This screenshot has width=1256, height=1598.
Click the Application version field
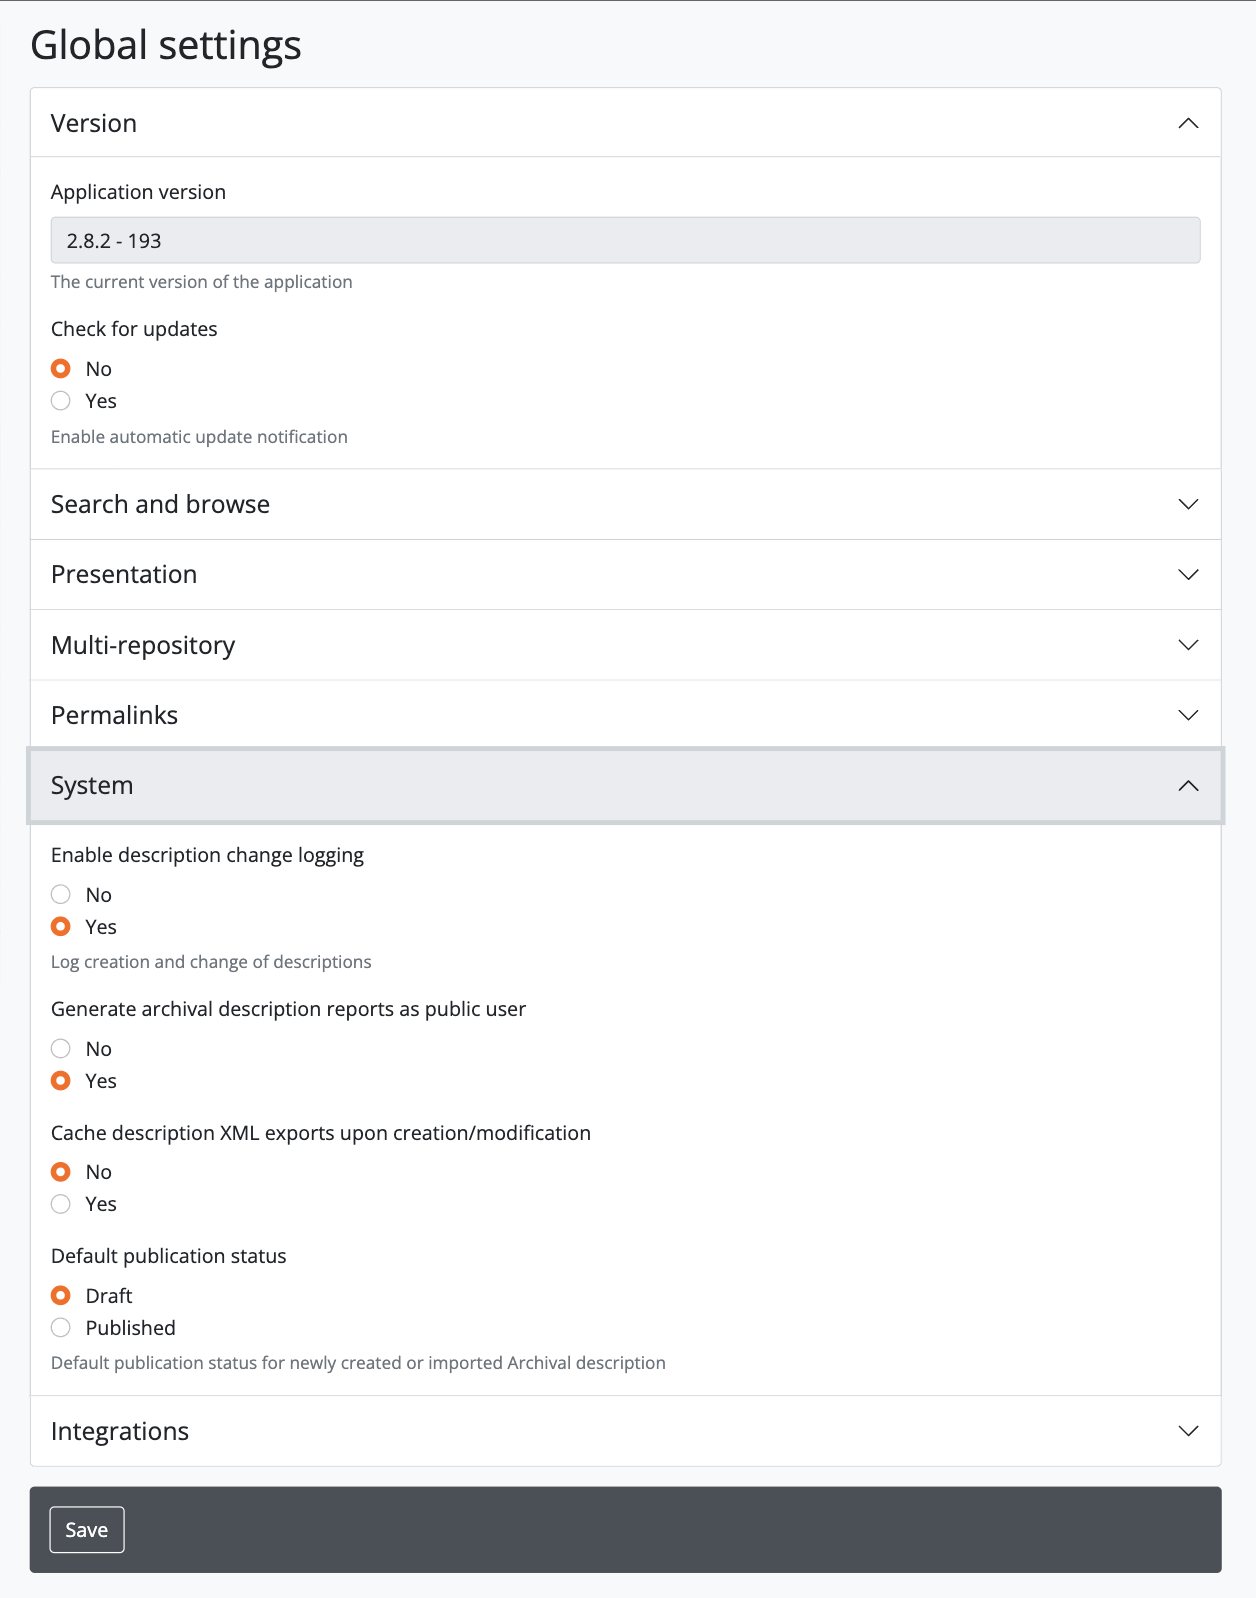click(625, 241)
